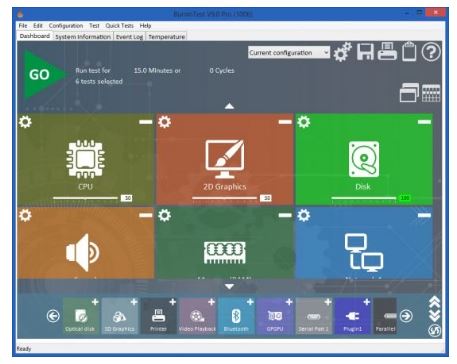Adjust the 2D Graphics duty cycle slider
The width and height of the screenshot is (457, 364).
[x=225, y=198]
